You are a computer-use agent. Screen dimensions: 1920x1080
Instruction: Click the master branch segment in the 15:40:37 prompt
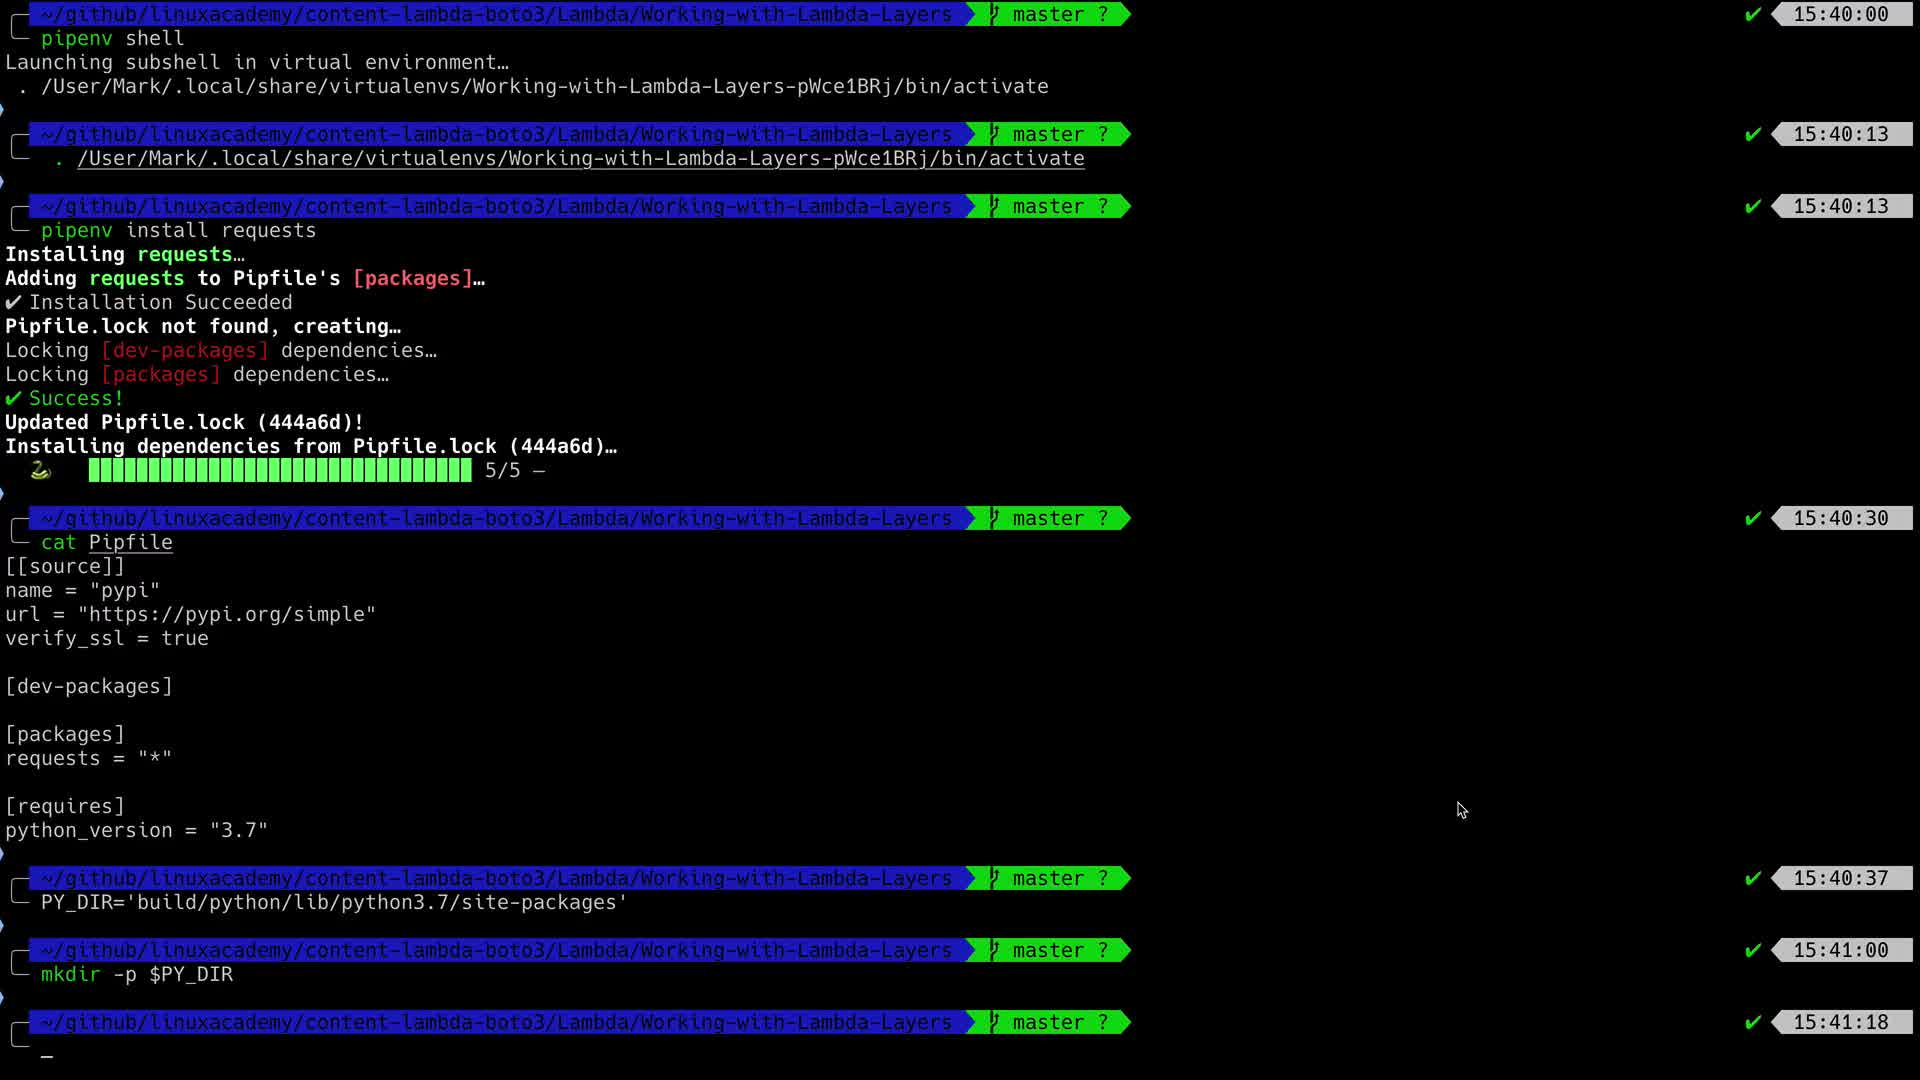point(1048,878)
